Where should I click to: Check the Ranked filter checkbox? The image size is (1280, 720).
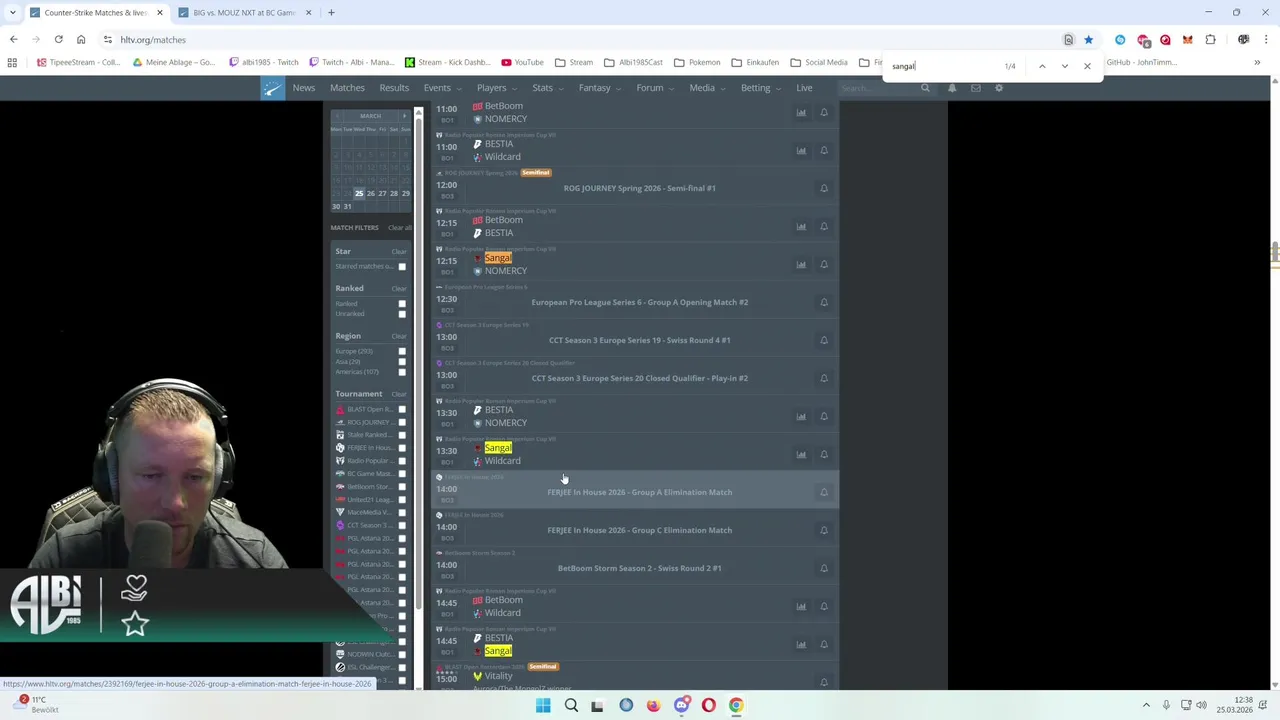coord(402,304)
